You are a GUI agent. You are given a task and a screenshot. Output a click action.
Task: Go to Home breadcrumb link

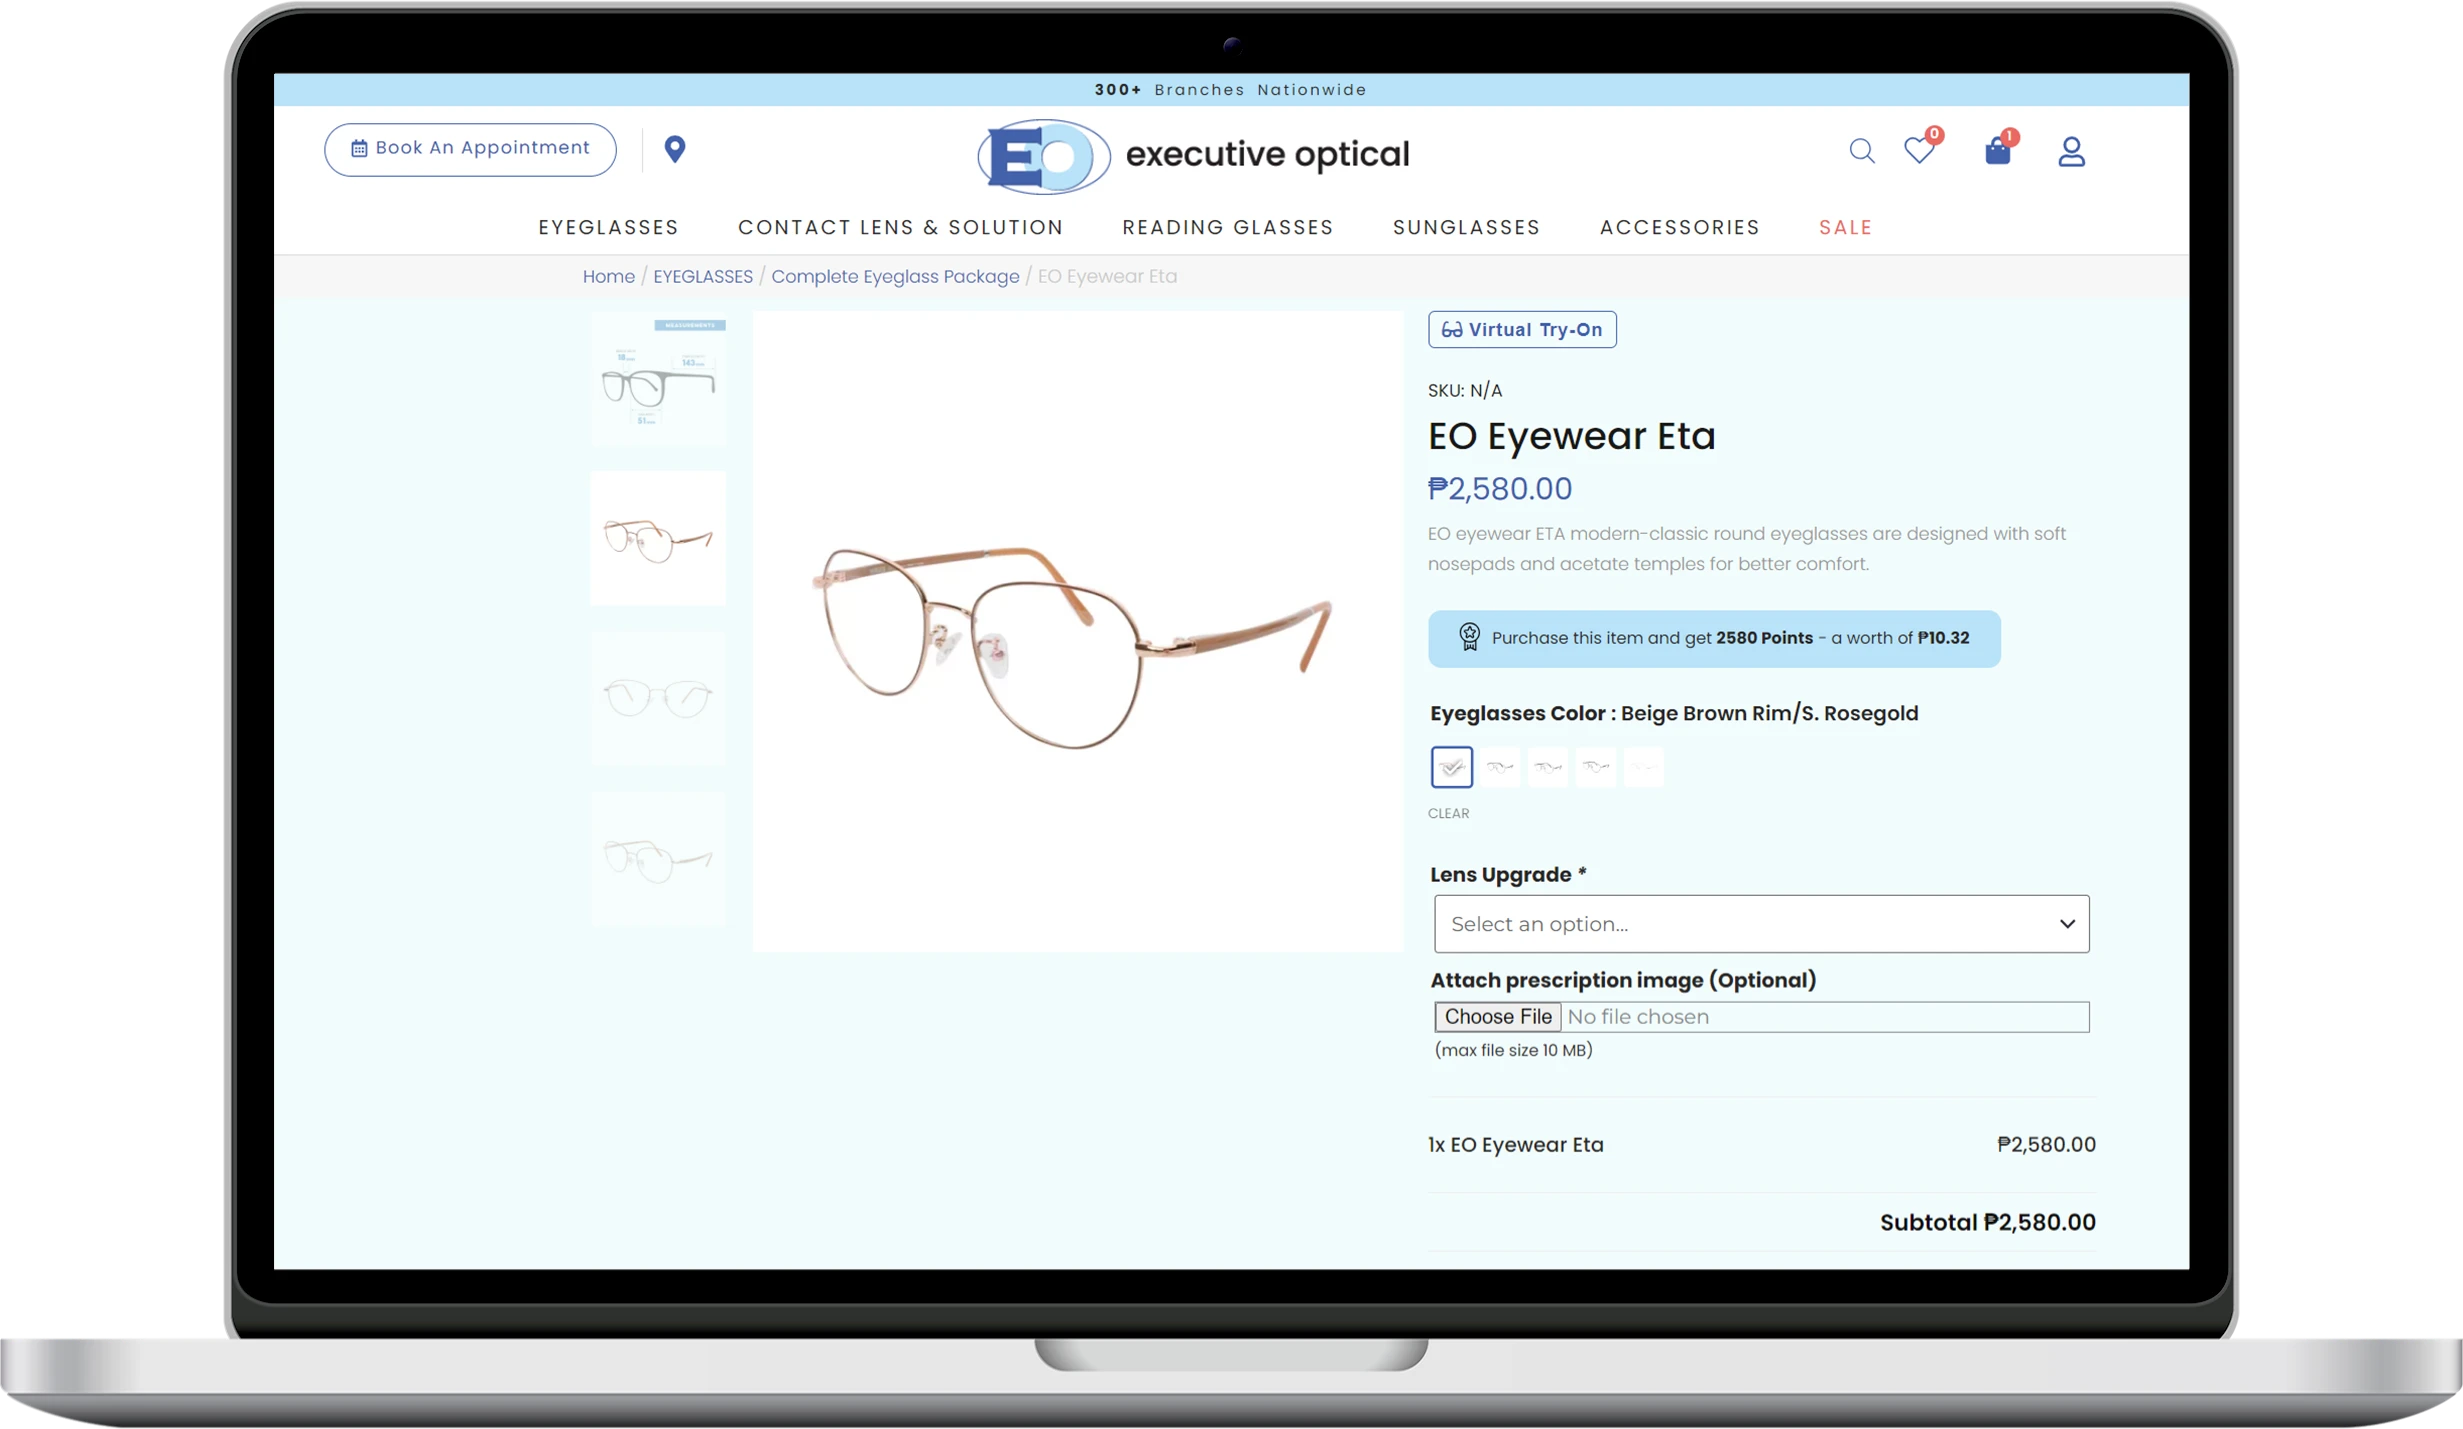(x=608, y=276)
